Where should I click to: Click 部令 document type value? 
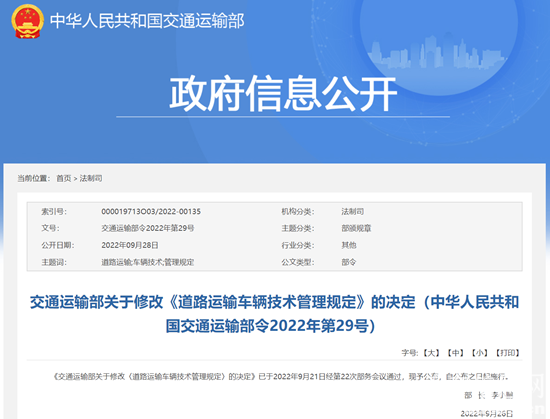click(349, 262)
